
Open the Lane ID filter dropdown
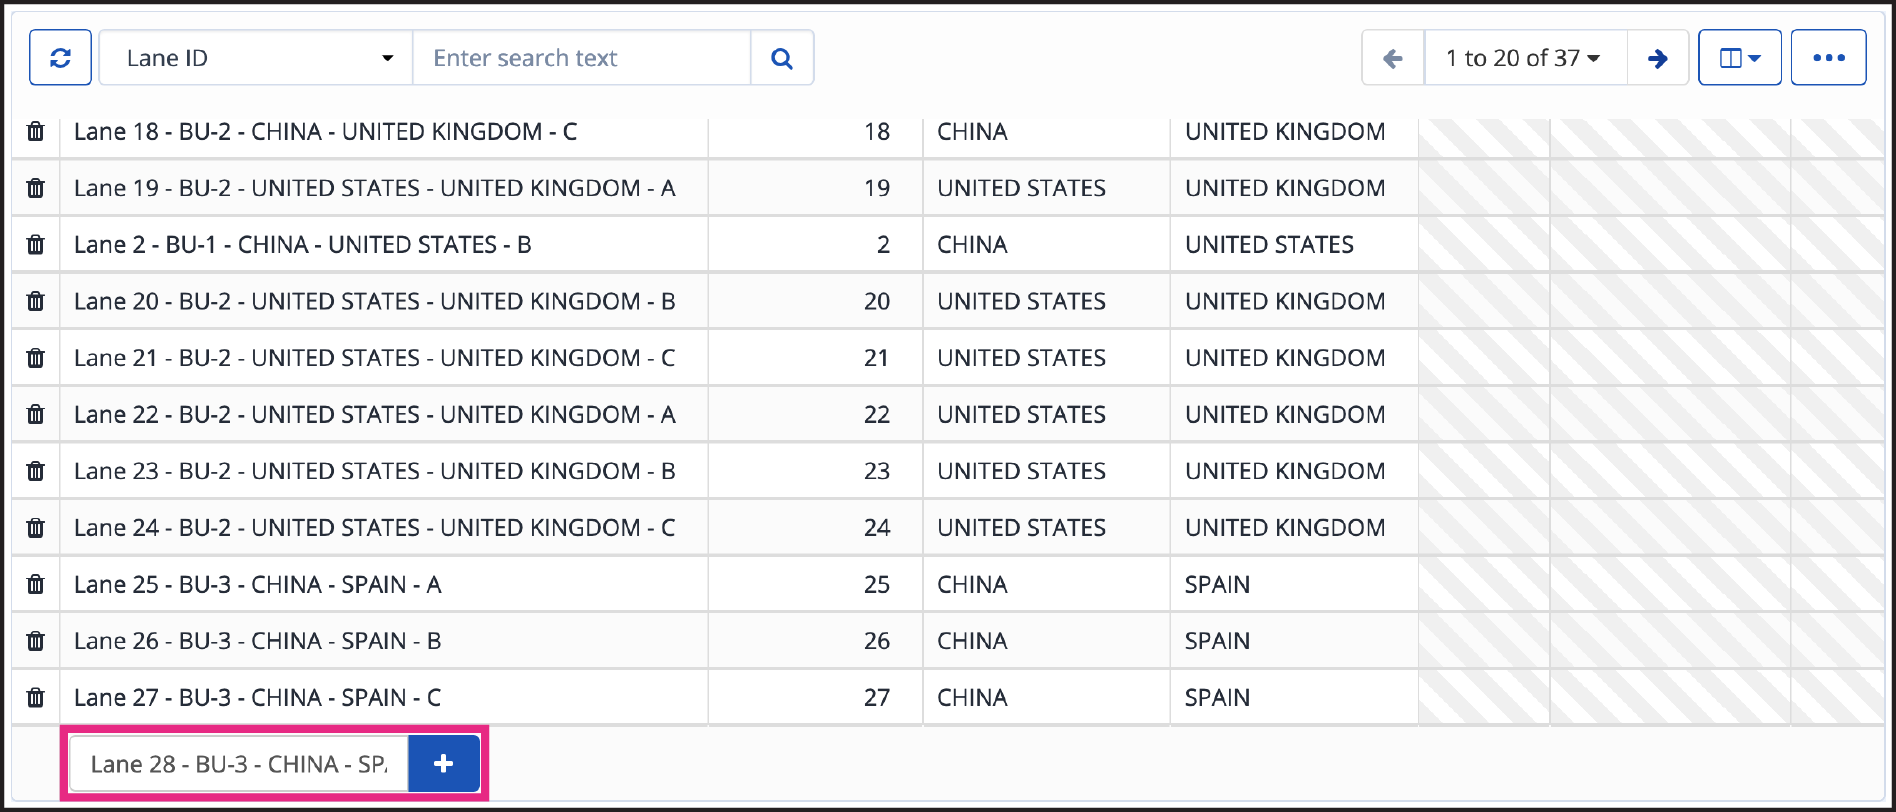pos(256,58)
